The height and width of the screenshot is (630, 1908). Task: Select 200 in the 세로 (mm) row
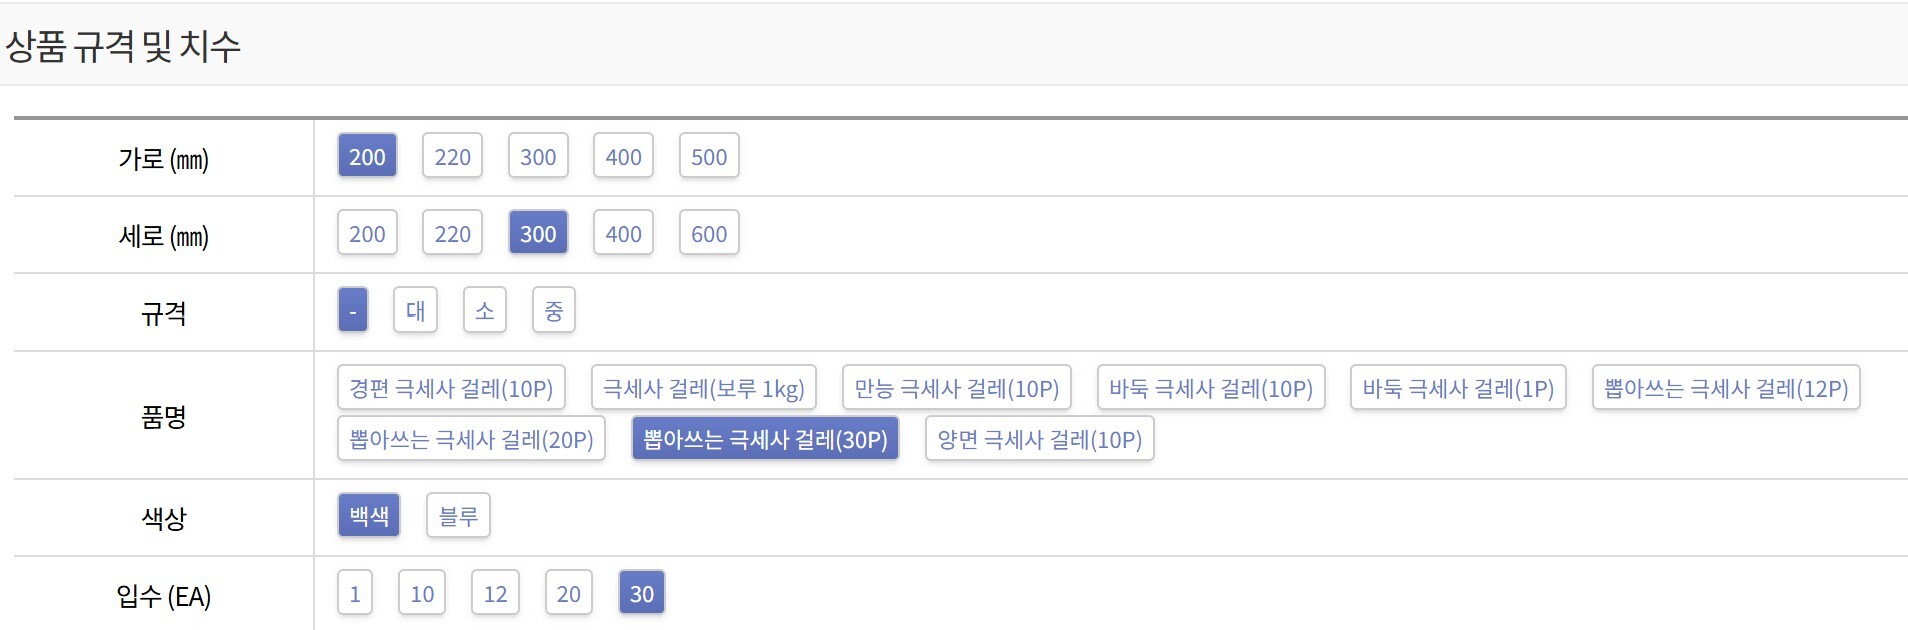tap(367, 233)
